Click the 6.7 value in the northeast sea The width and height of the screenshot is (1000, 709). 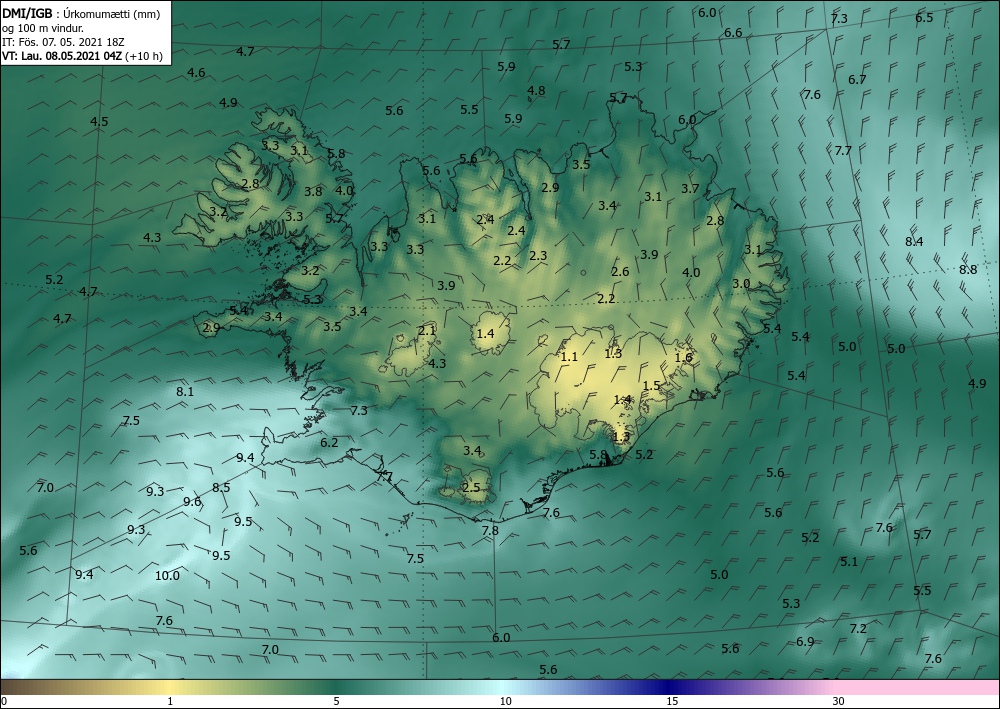coord(857,80)
